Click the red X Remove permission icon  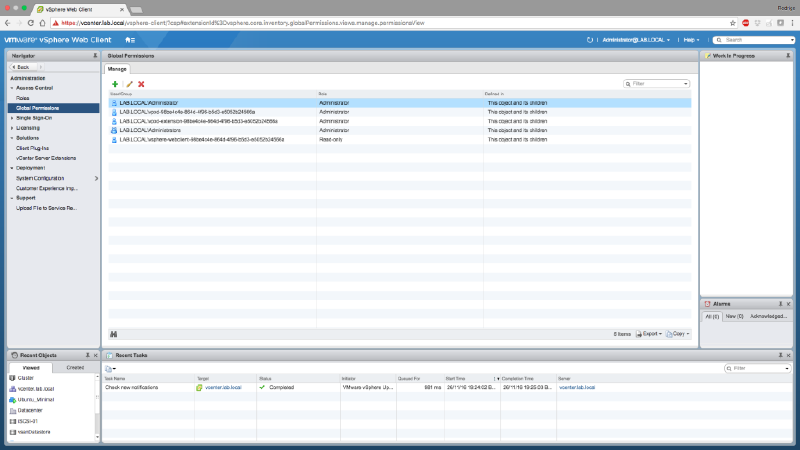[x=141, y=84]
